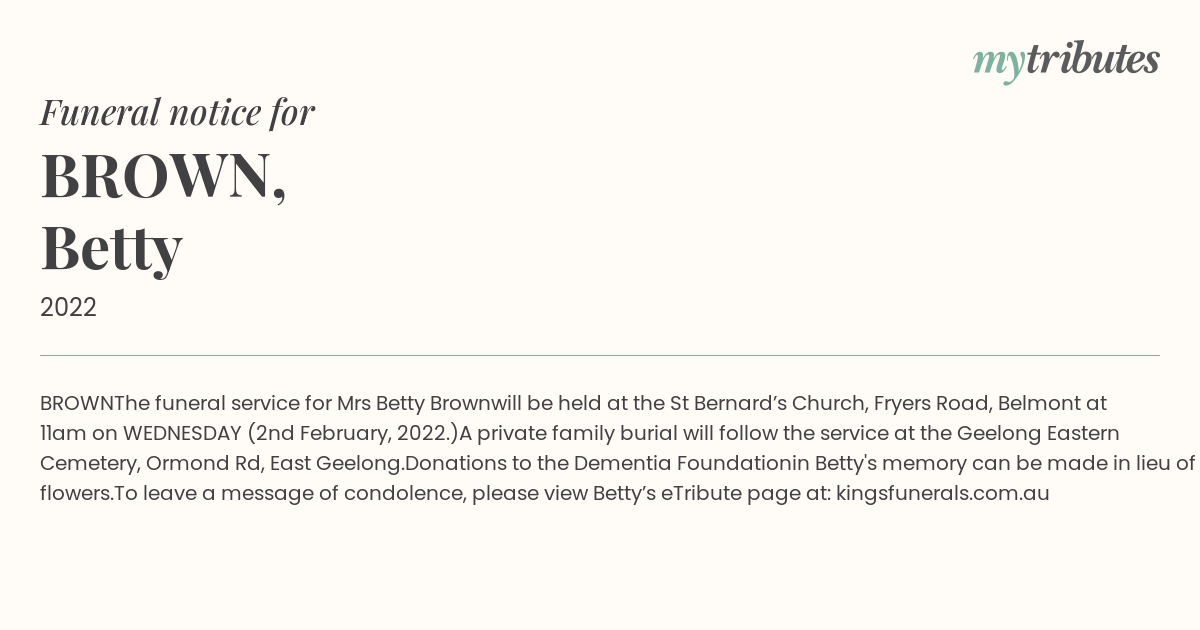1200x630 pixels.
Task: Click the 'eTribute page' text
Action: [724, 493]
